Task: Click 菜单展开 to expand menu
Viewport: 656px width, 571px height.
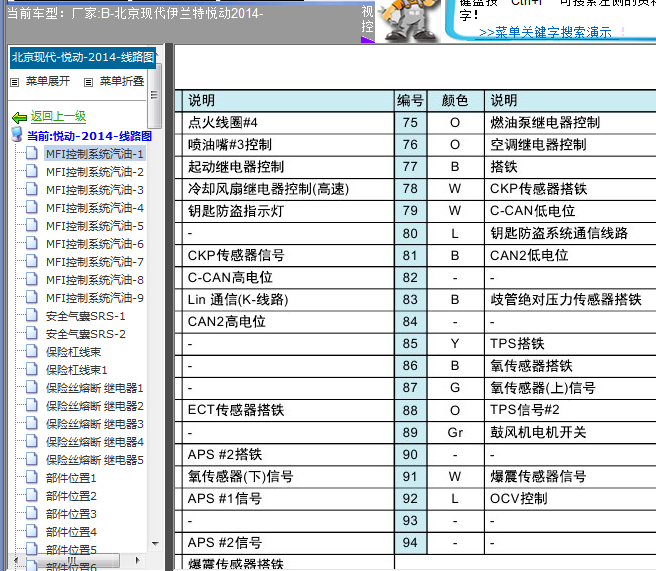Action: click(x=48, y=81)
